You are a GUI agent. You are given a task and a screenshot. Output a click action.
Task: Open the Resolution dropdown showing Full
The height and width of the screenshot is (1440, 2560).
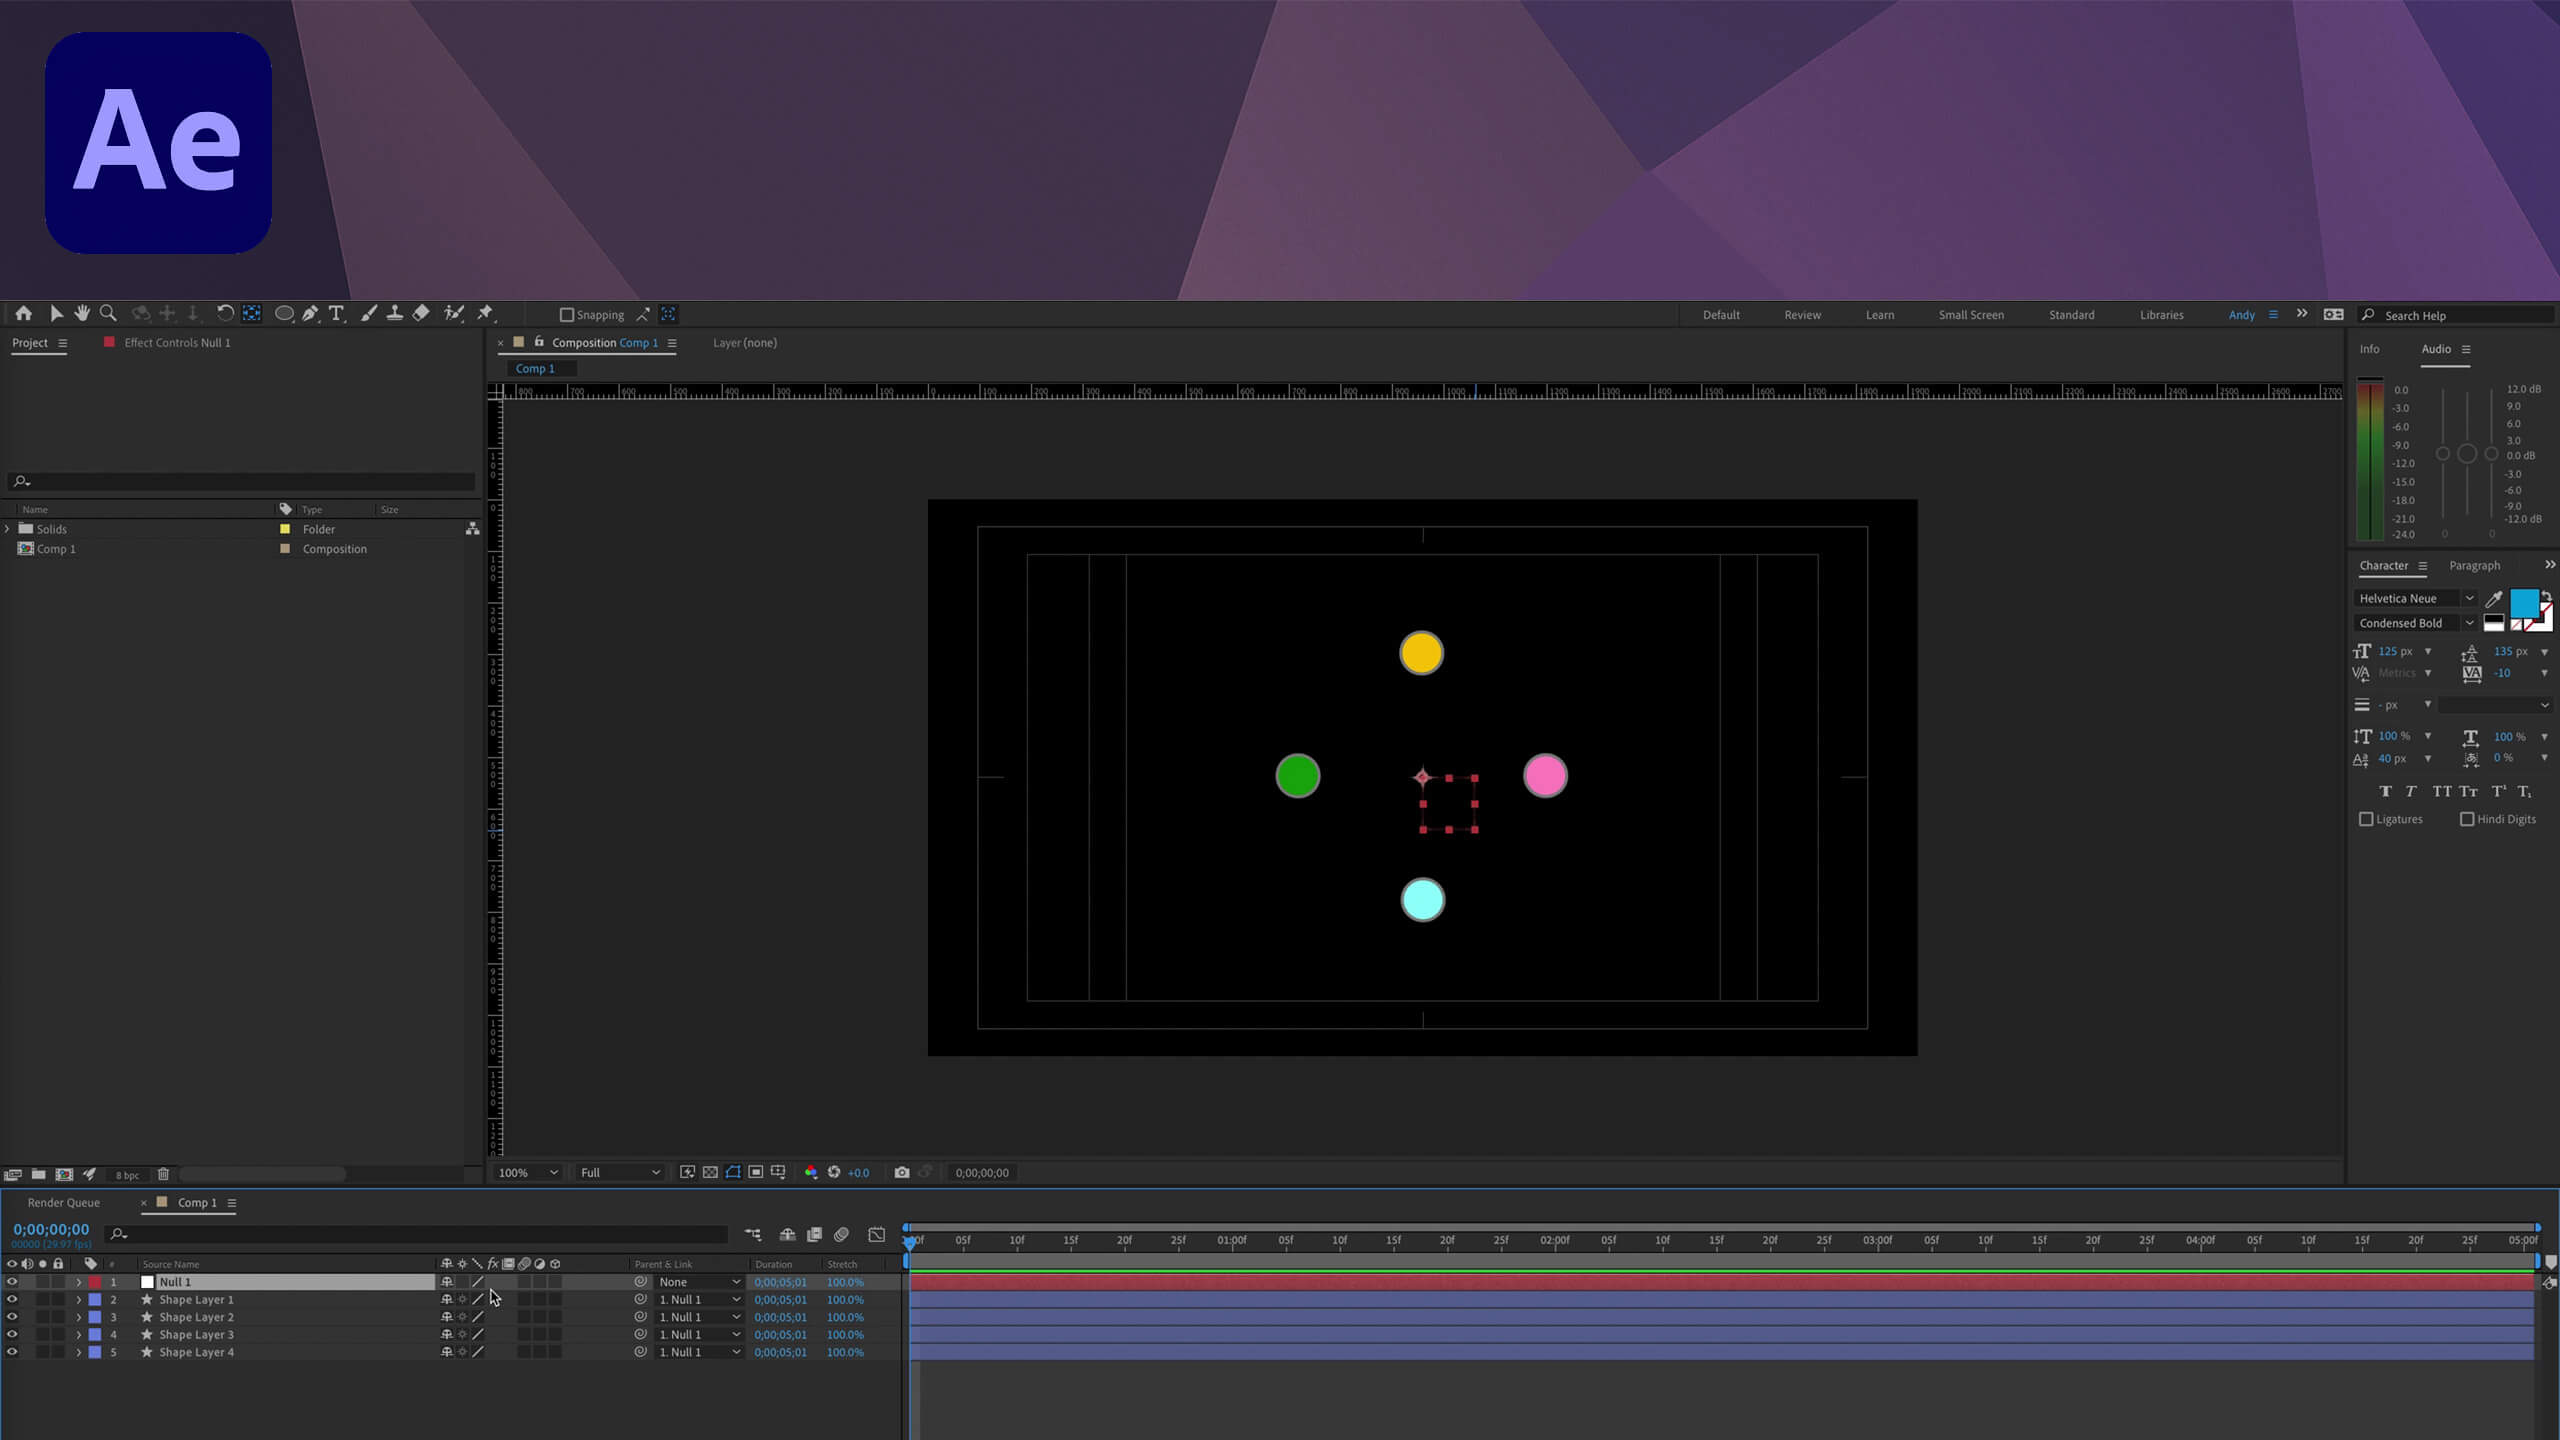[617, 1172]
